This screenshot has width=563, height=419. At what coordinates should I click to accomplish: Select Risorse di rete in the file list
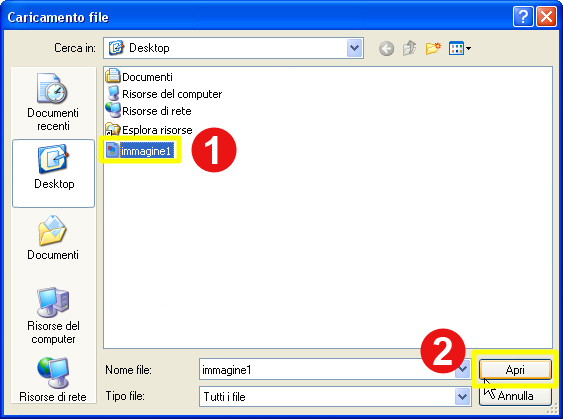coord(148,111)
